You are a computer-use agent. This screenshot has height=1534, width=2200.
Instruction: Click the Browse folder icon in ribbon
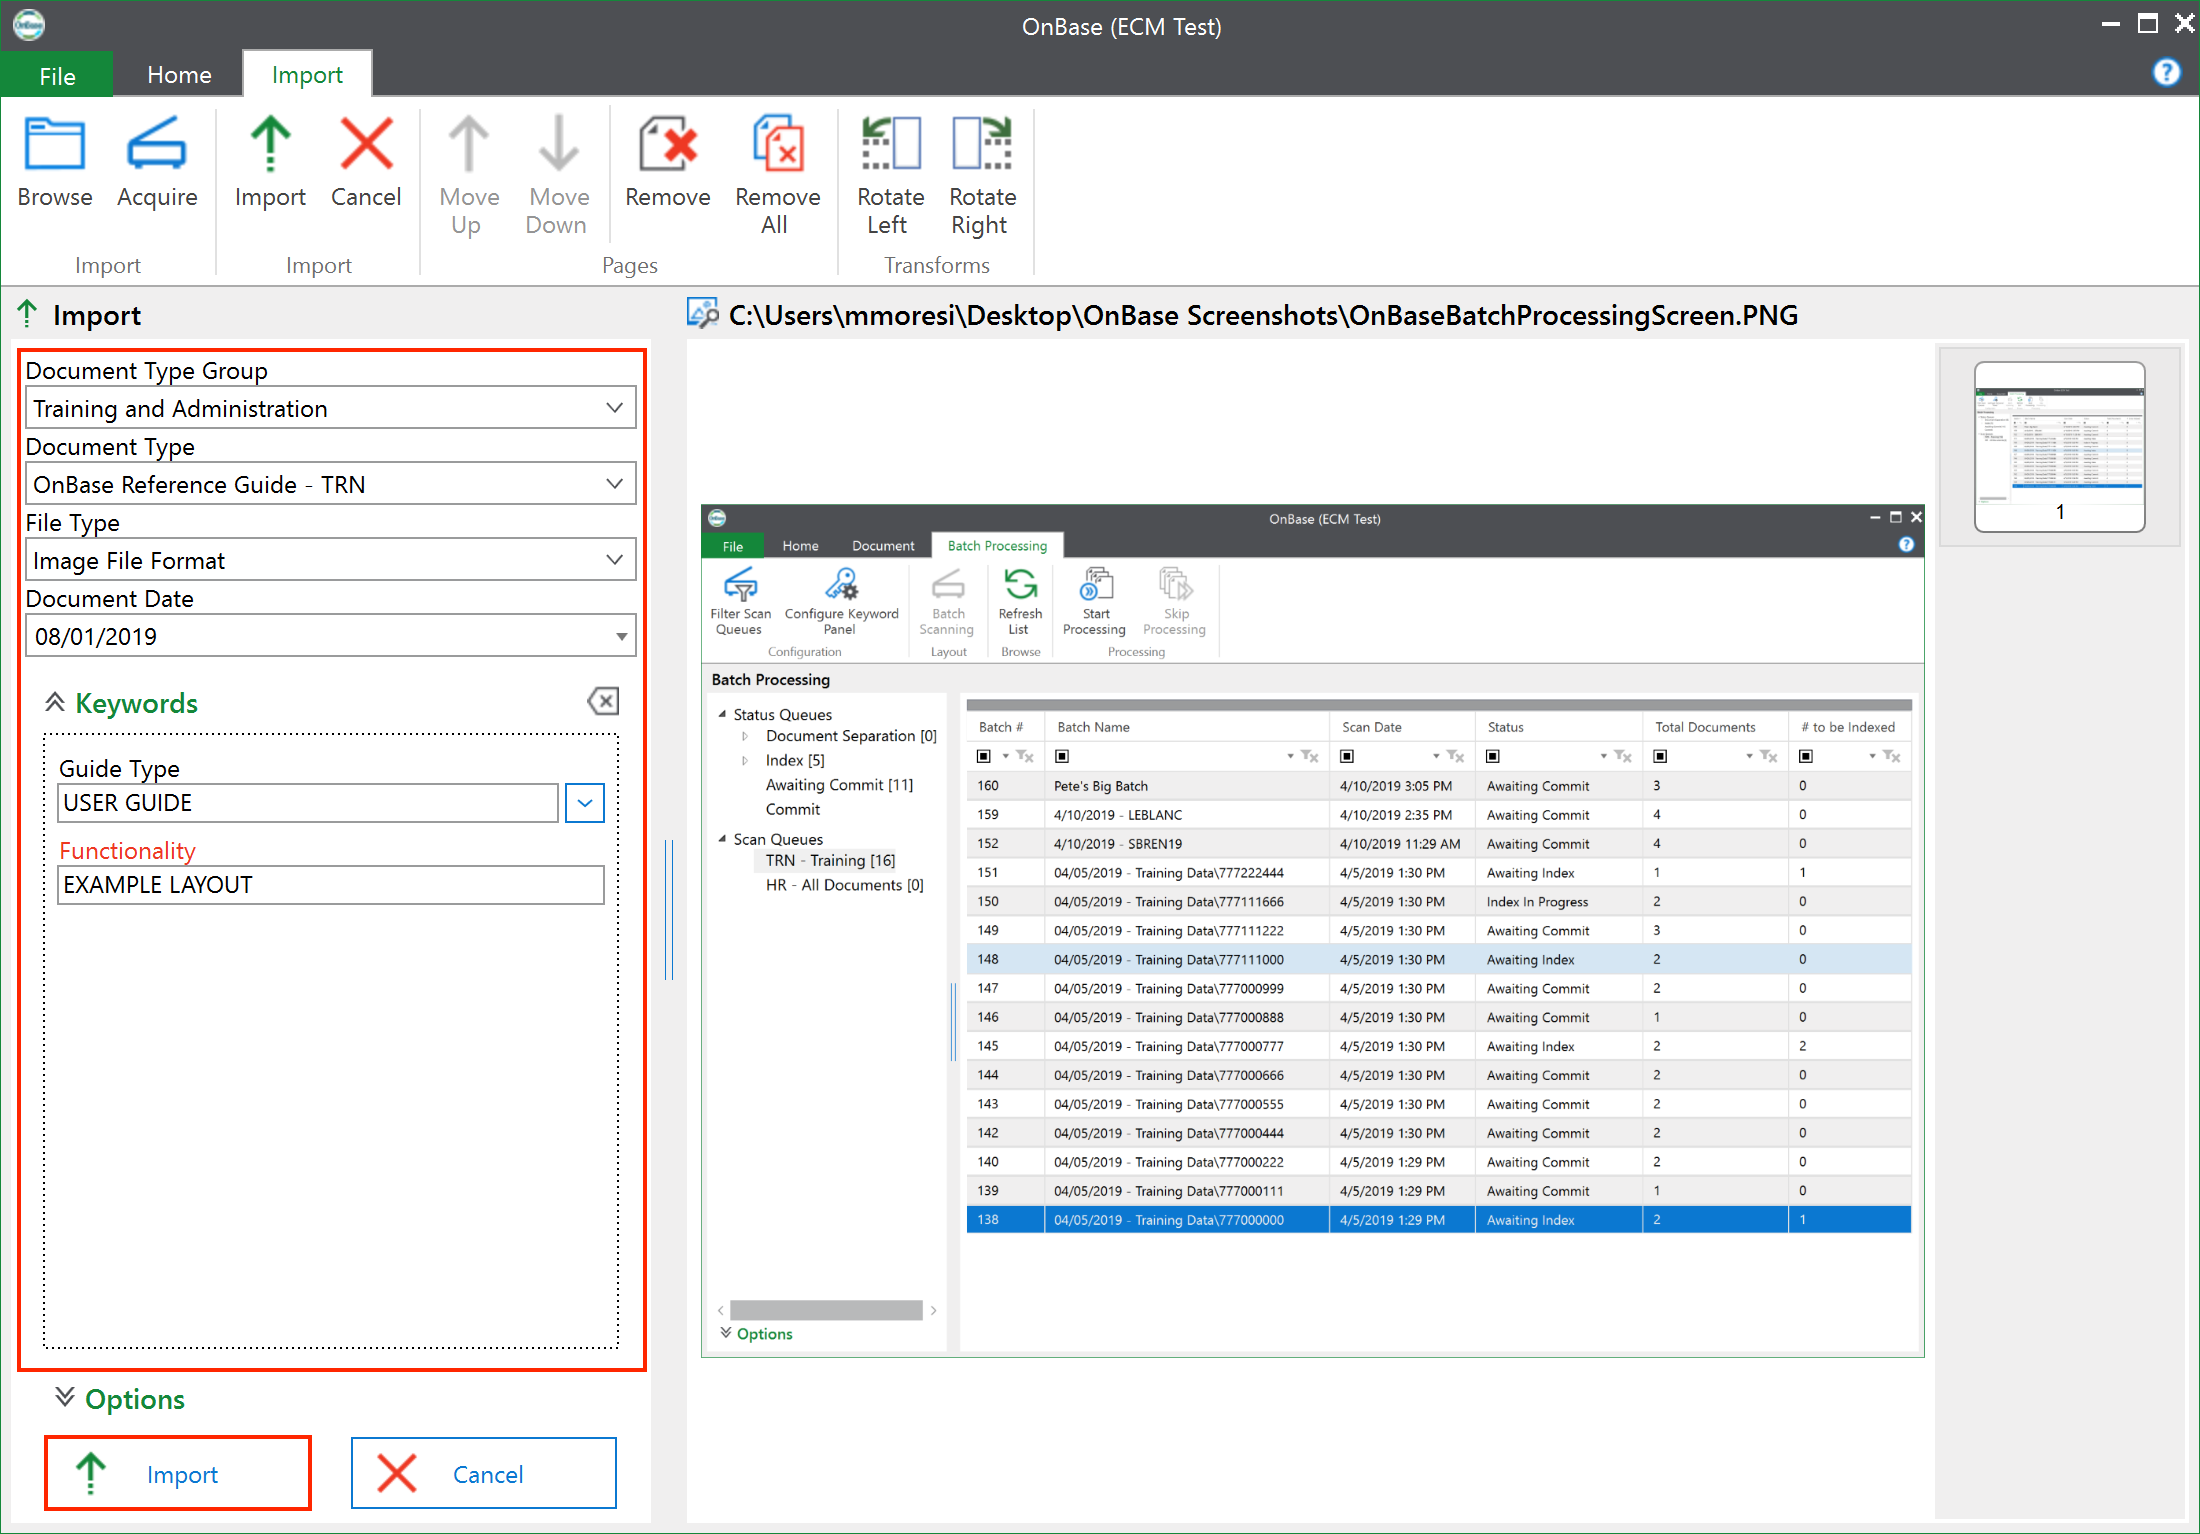(x=54, y=145)
